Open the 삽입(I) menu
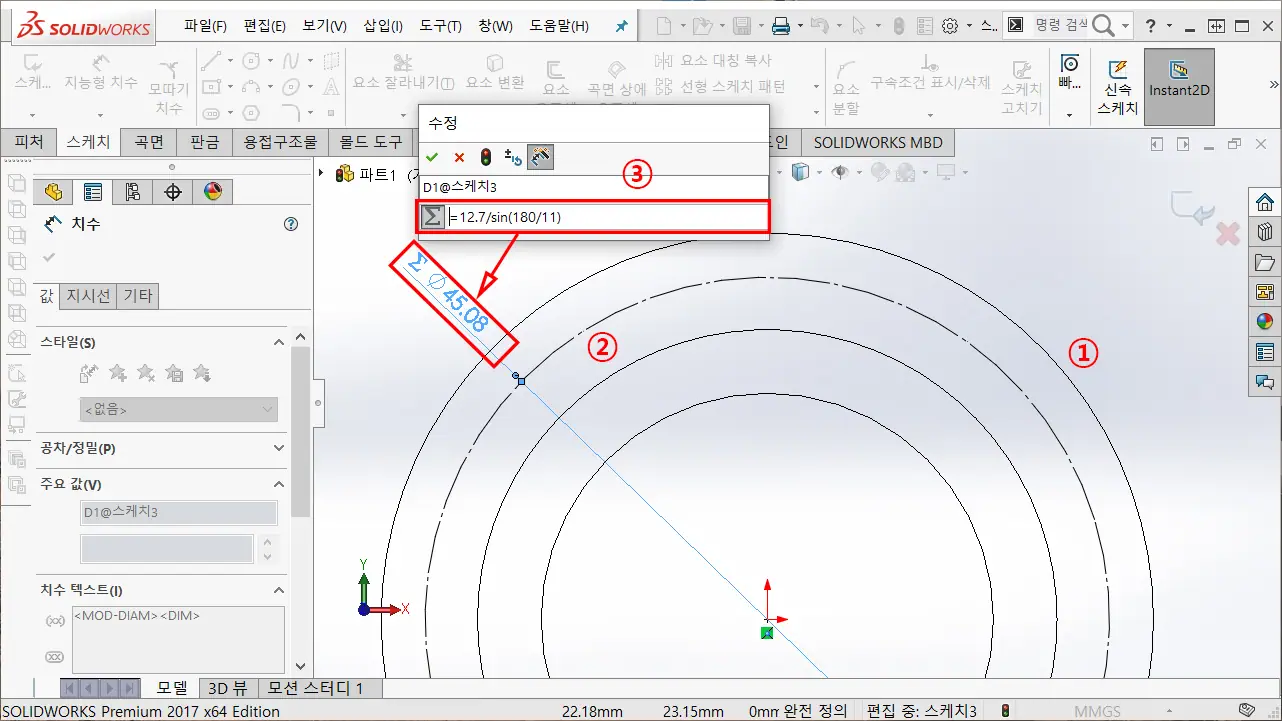 [383, 26]
